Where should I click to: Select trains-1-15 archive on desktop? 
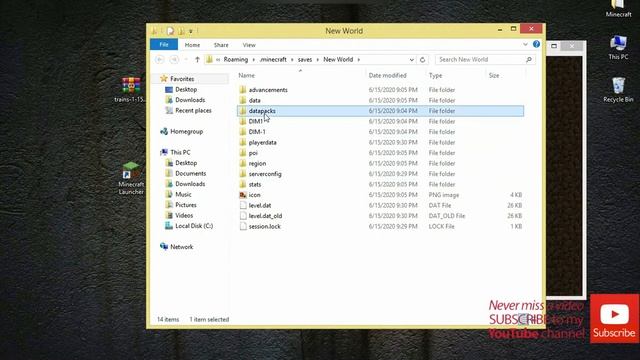(131, 89)
